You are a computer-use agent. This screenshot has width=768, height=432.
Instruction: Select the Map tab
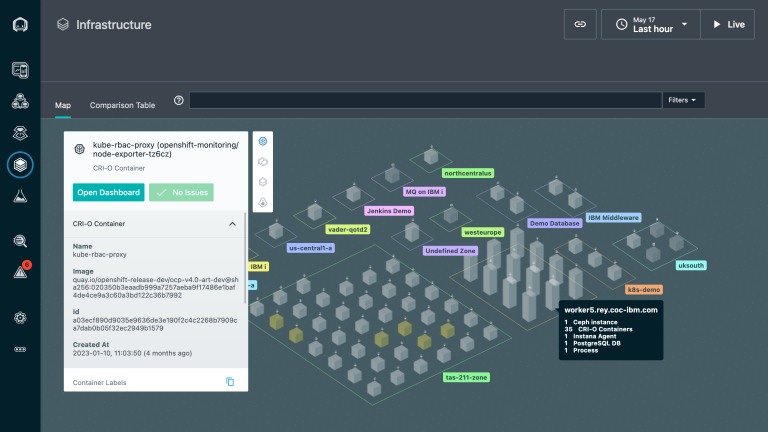(63, 104)
